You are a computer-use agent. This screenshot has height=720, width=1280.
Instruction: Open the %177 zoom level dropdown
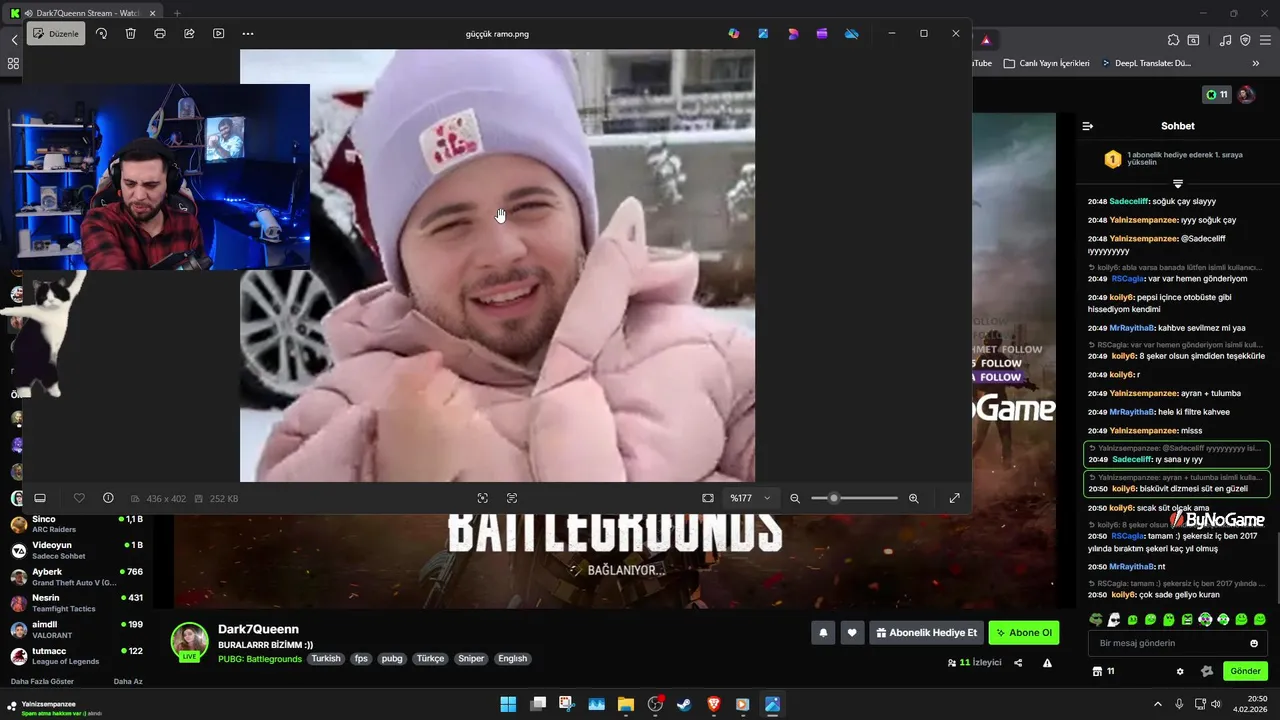[x=750, y=498]
